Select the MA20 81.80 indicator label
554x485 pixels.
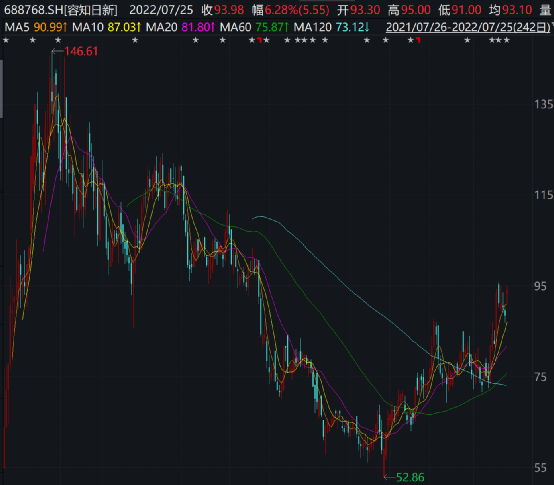[180, 27]
